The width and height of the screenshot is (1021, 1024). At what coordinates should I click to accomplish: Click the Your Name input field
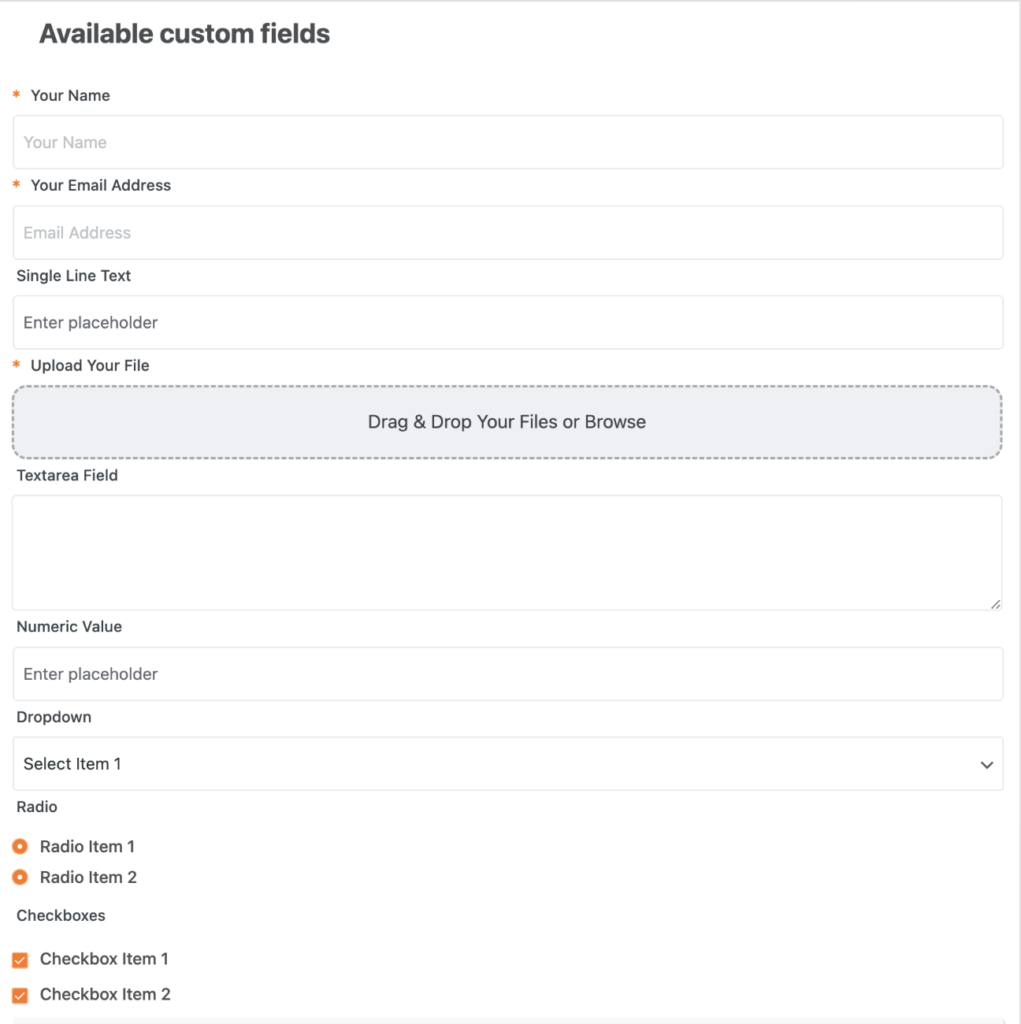pos(507,142)
